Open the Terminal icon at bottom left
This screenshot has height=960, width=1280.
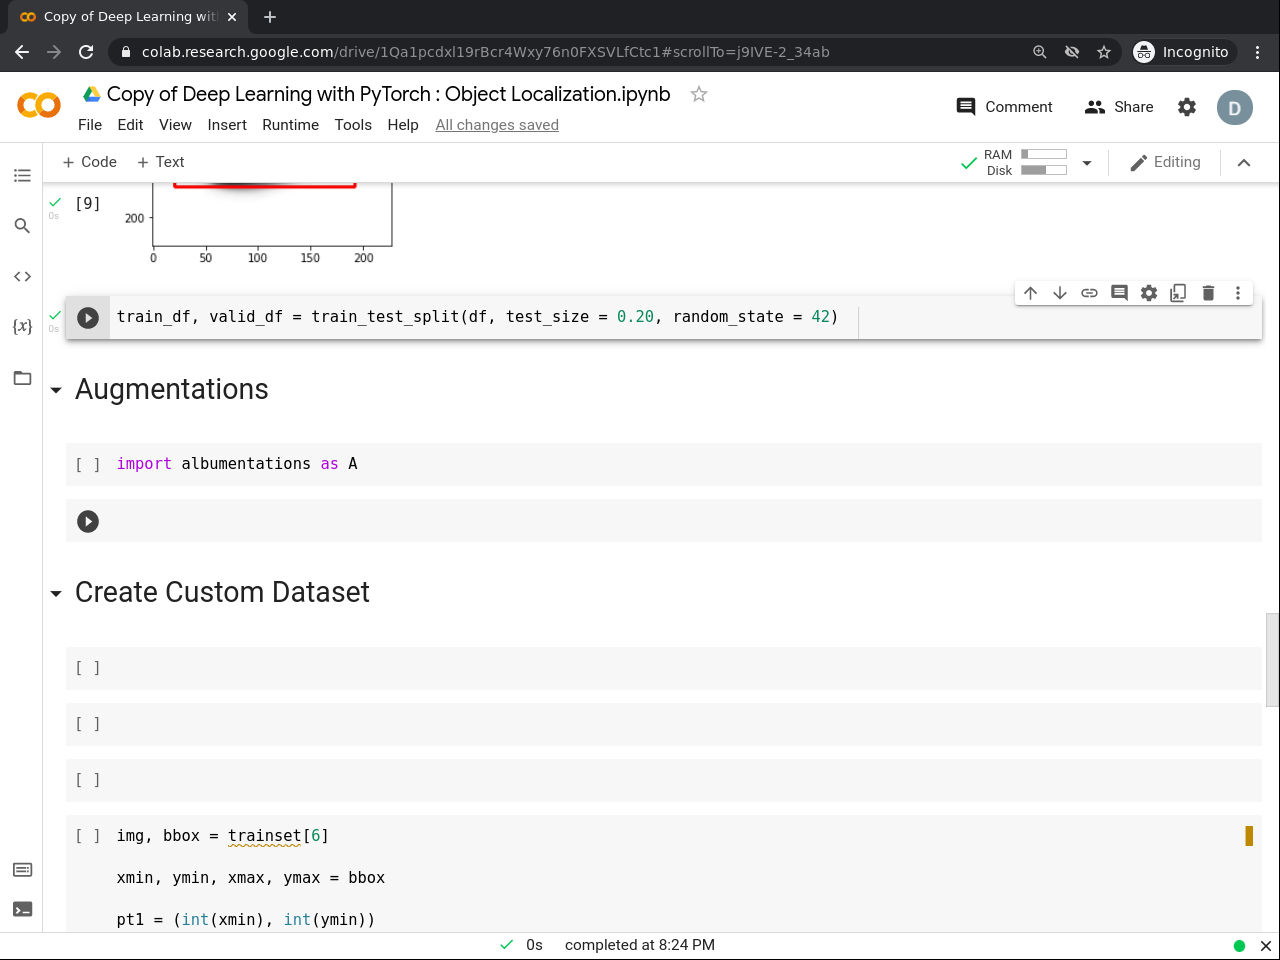tap(22, 909)
